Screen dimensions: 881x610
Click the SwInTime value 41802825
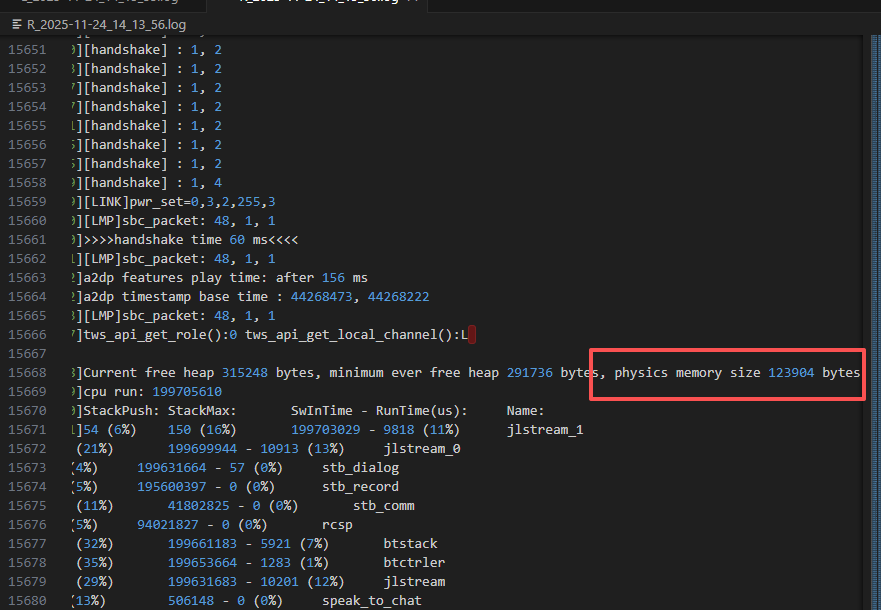198,506
